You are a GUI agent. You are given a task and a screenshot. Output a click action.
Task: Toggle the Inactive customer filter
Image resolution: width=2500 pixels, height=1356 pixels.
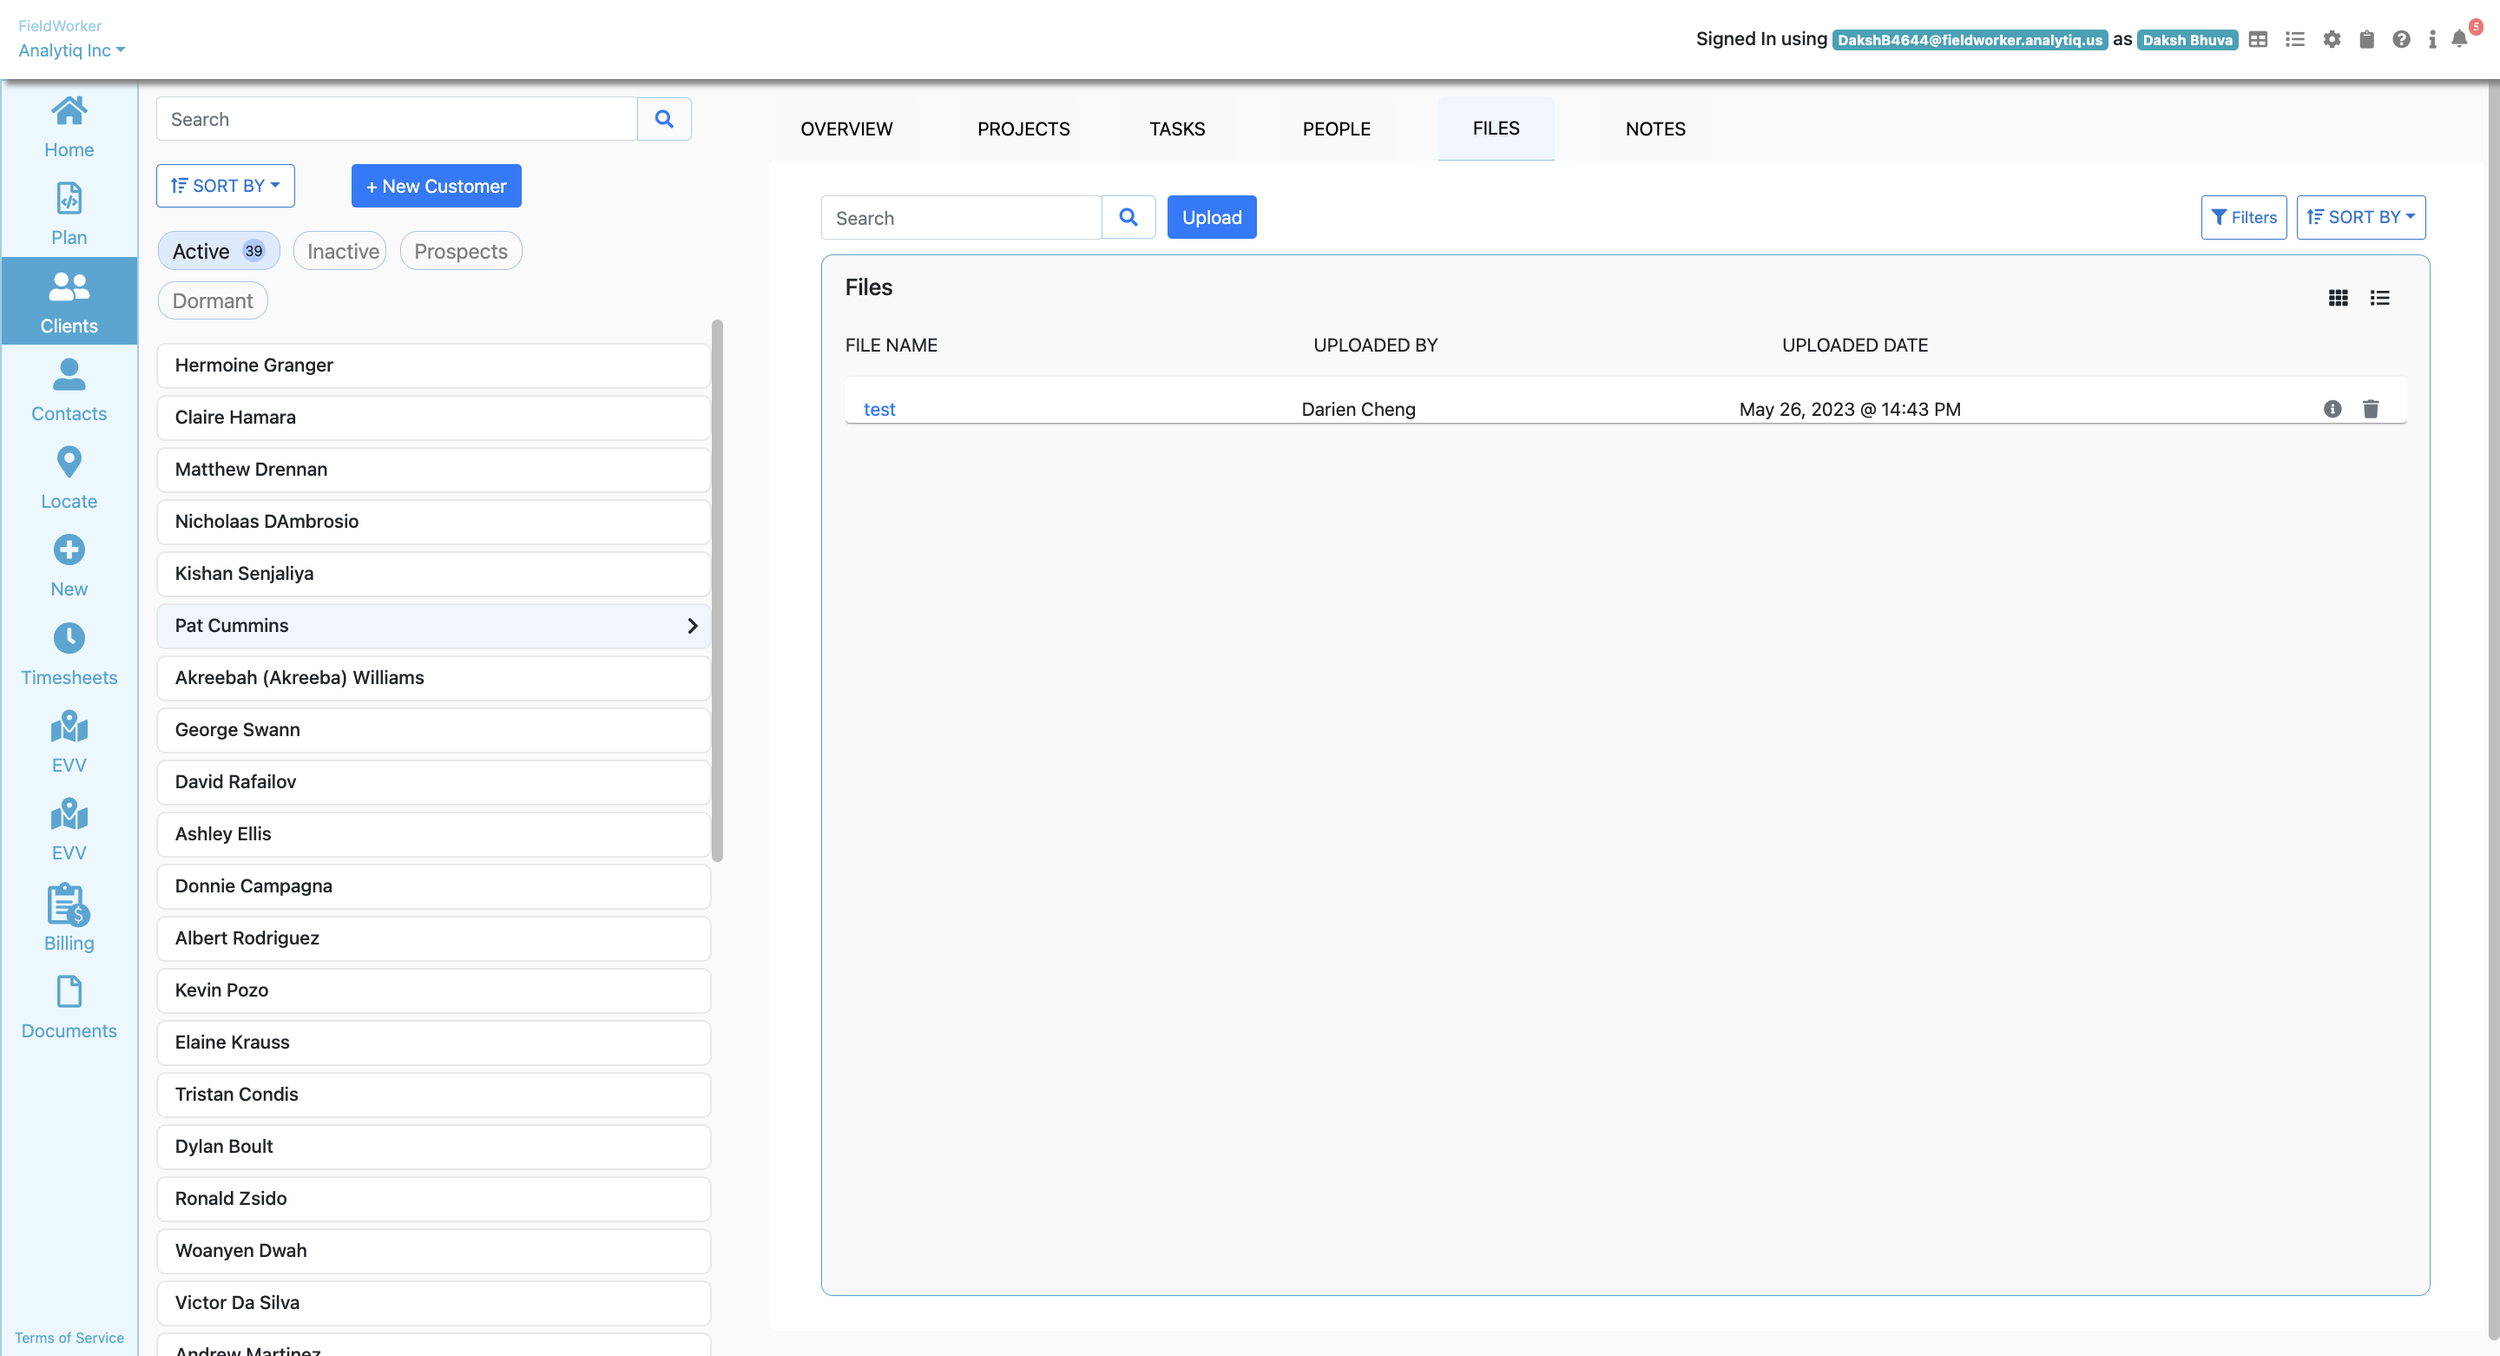point(342,252)
